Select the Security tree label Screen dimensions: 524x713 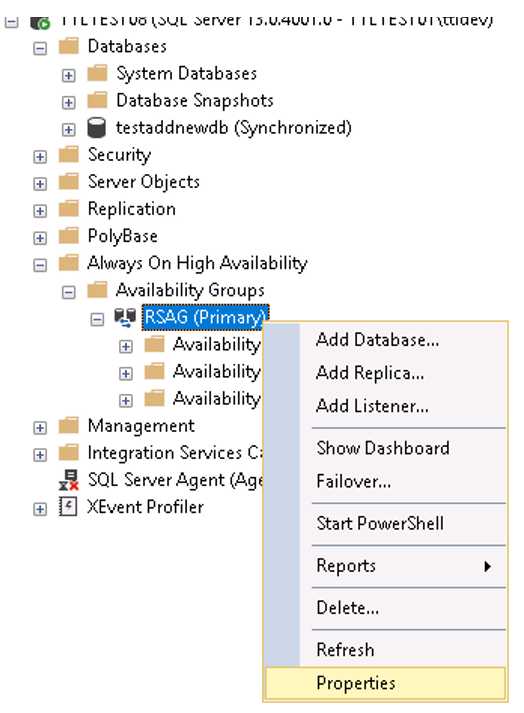119,155
